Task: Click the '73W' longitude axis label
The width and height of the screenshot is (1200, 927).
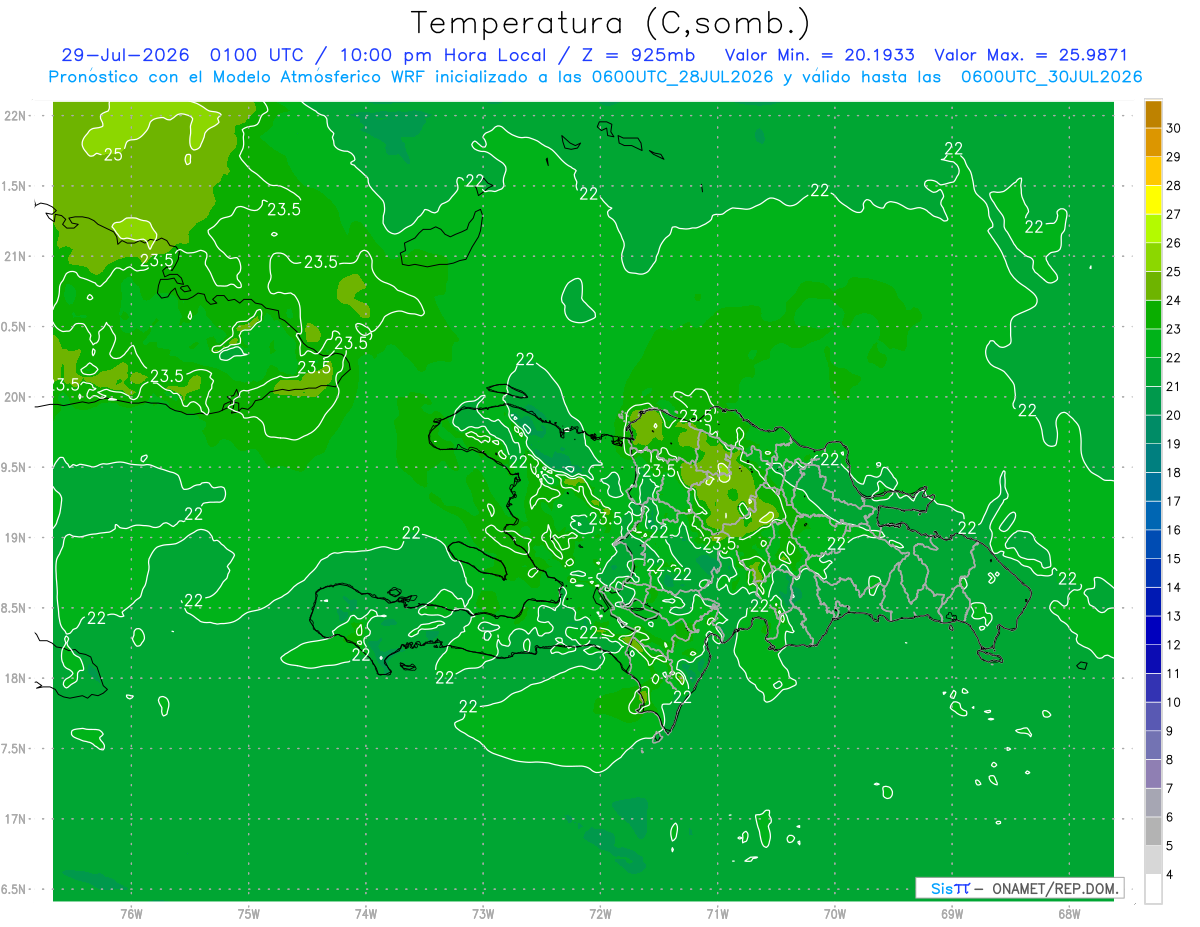Action: click(x=483, y=914)
